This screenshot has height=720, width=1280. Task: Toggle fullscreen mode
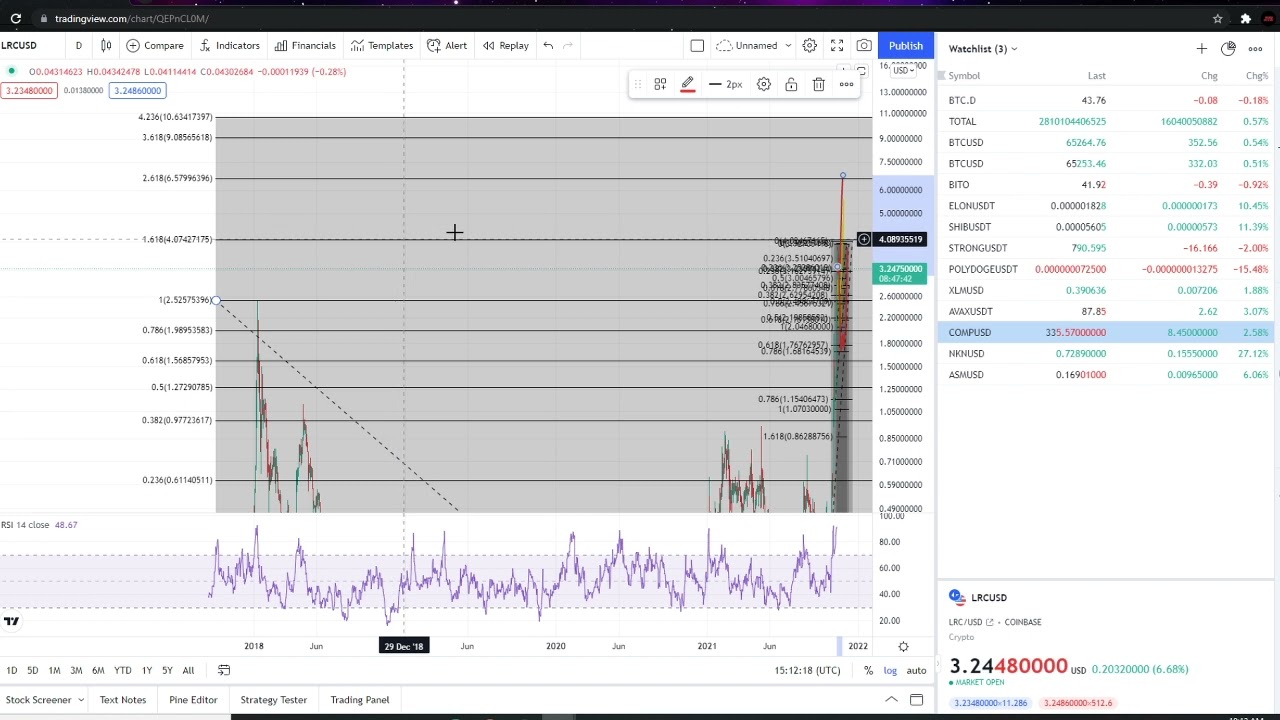pyautogui.click(x=837, y=45)
